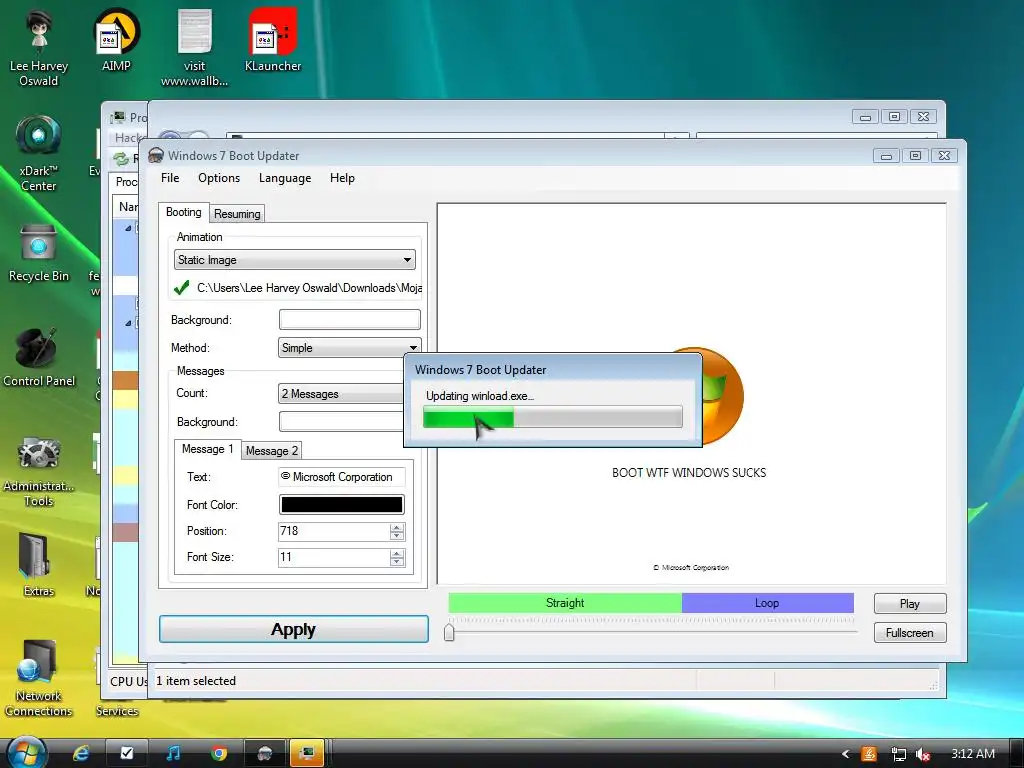1024x768 pixels.
Task: Open the Control Panel desktop icon
Action: coord(39,358)
